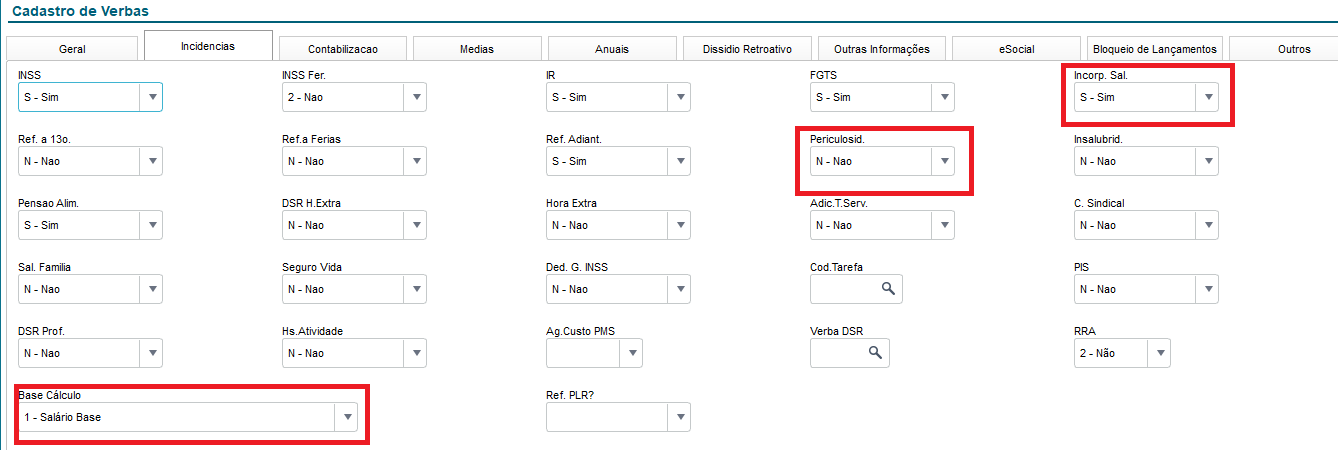This screenshot has height=450, width=1338.
Task: Open the Ref. a 13o. dropdown arrow
Action: 152,161
